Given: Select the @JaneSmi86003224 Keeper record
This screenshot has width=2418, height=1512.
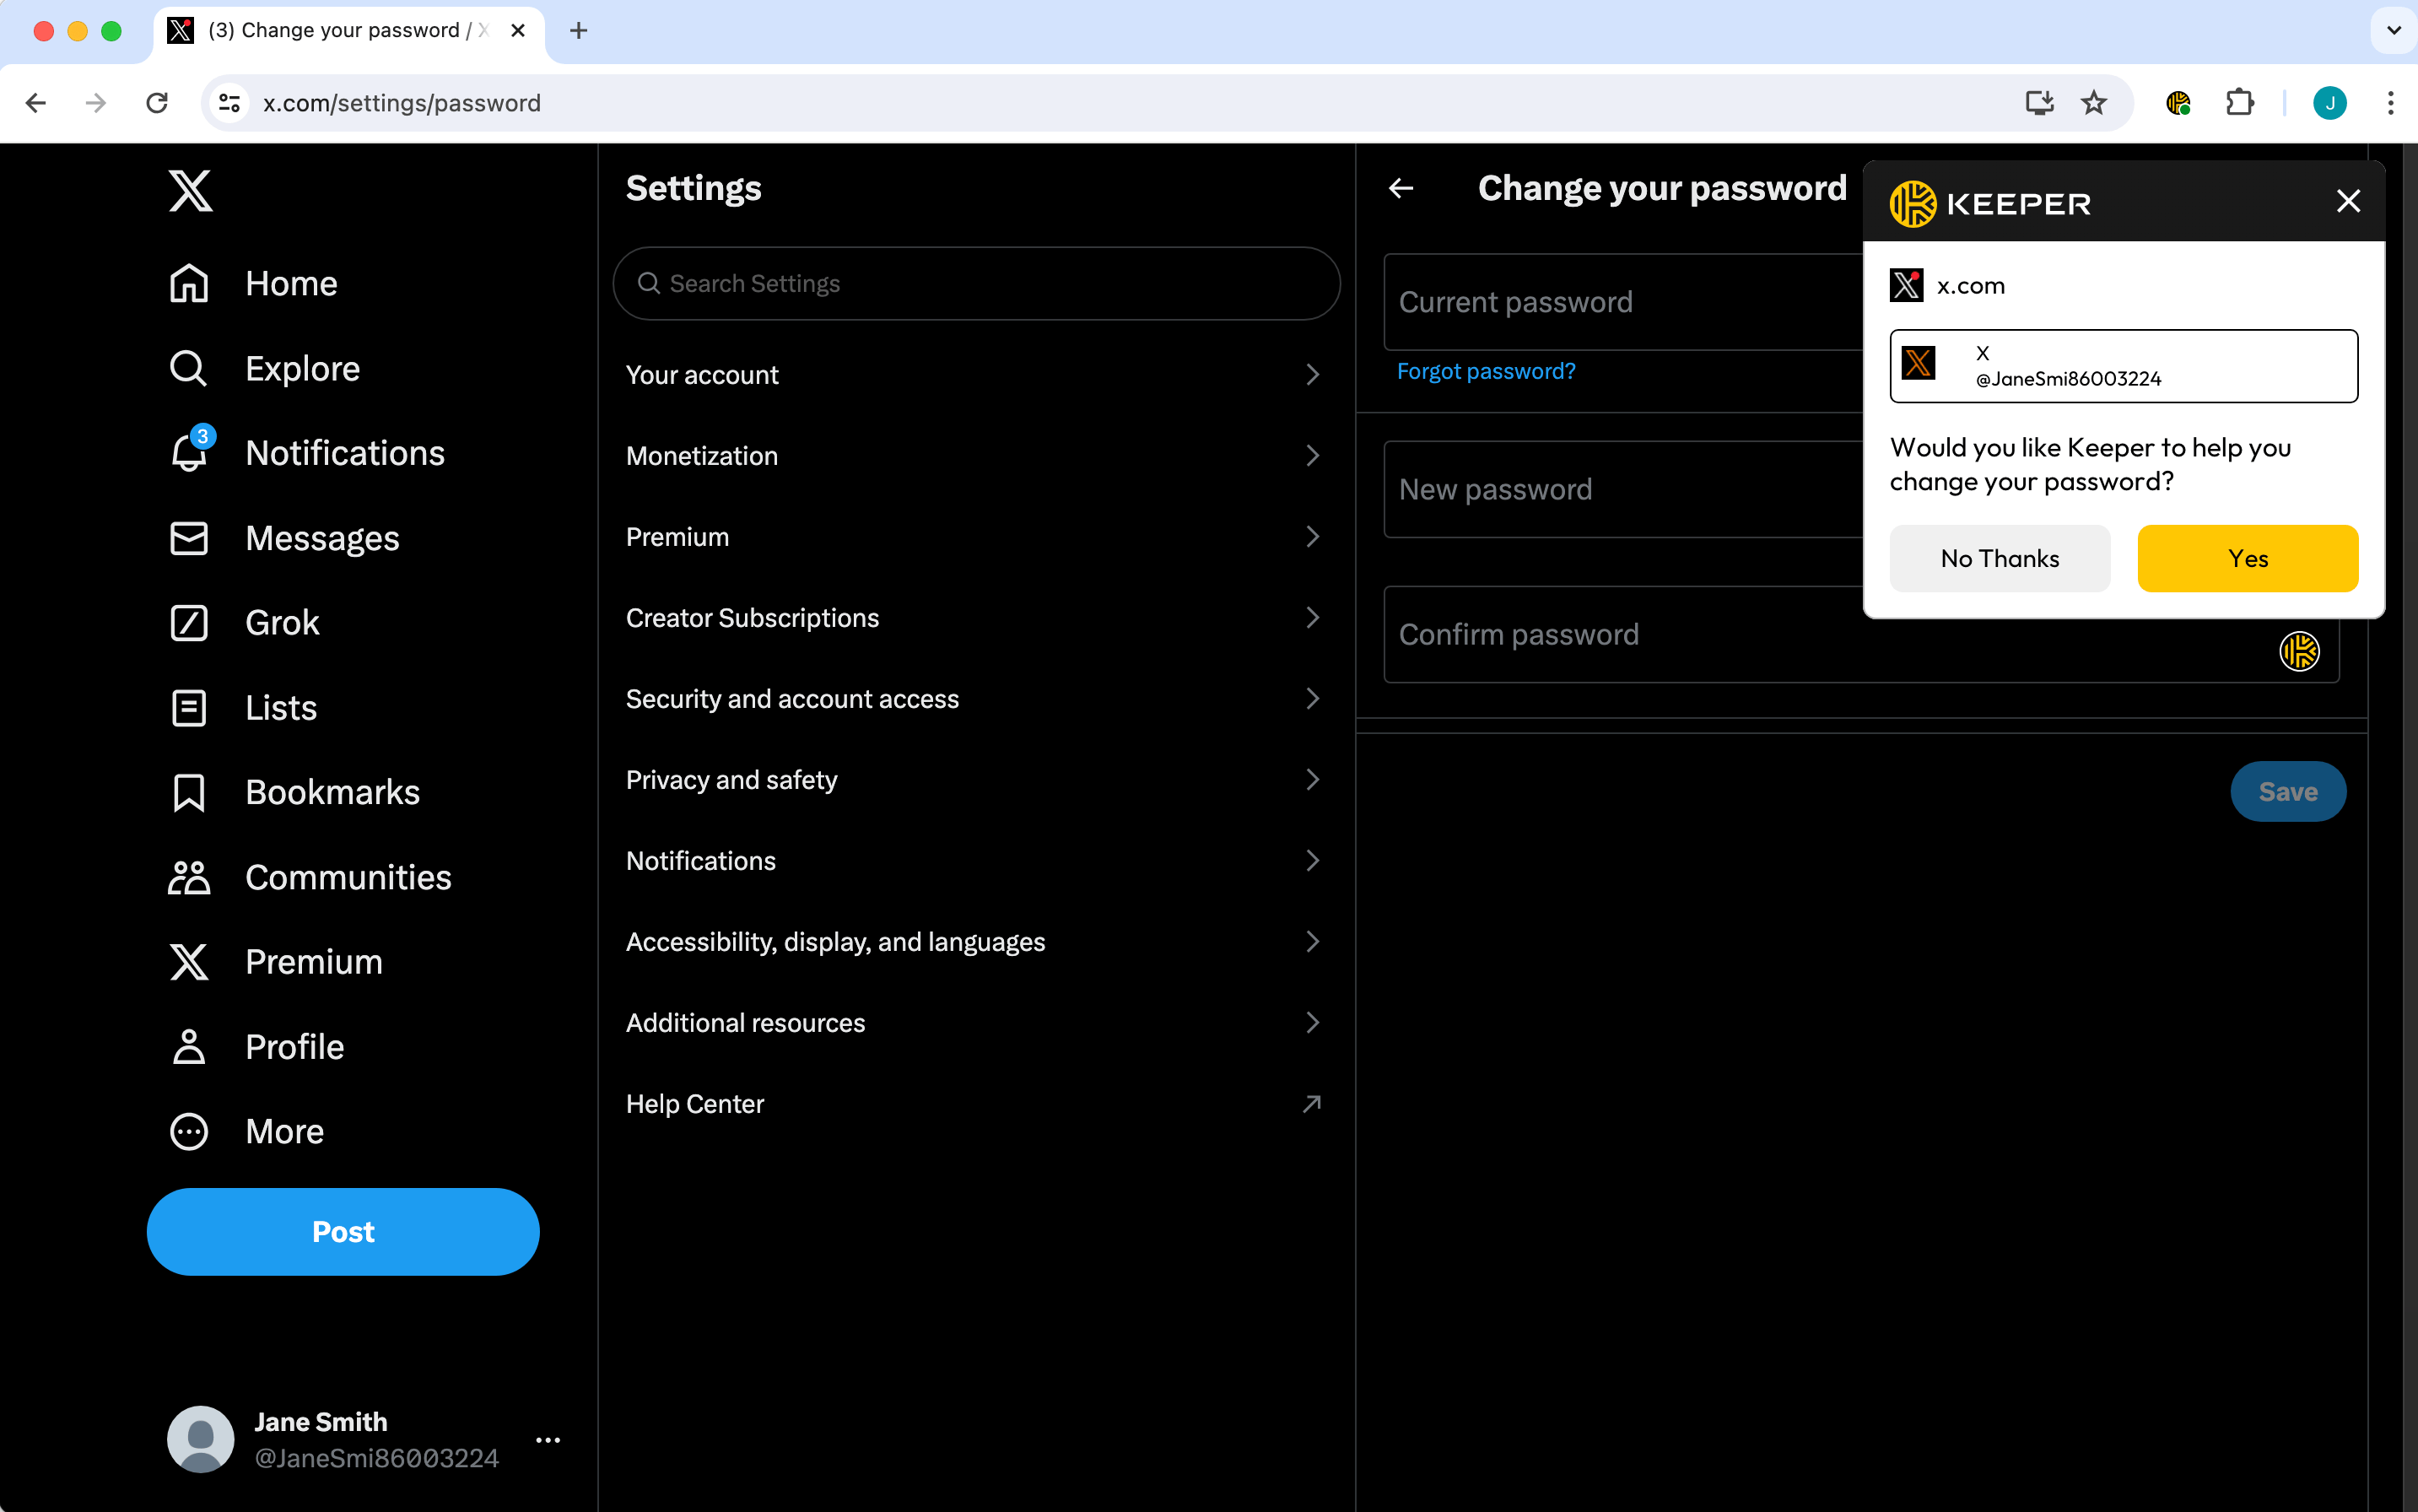Looking at the screenshot, I should pyautogui.click(x=2123, y=366).
